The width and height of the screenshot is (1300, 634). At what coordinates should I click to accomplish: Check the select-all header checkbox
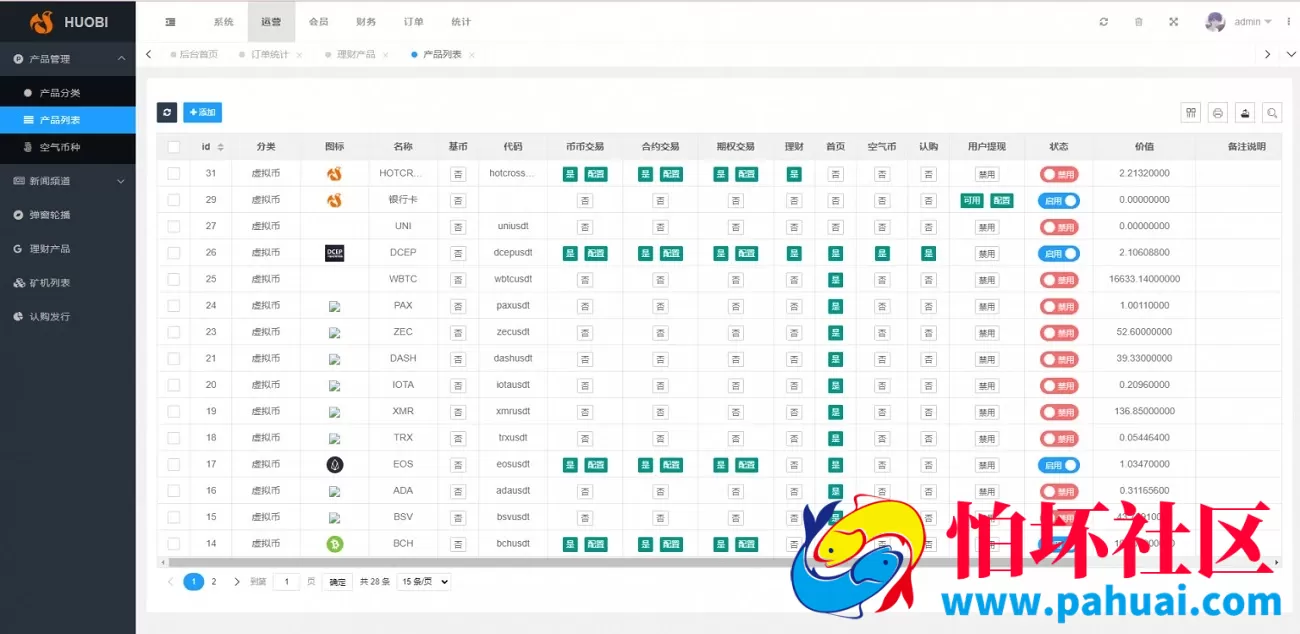click(x=174, y=147)
